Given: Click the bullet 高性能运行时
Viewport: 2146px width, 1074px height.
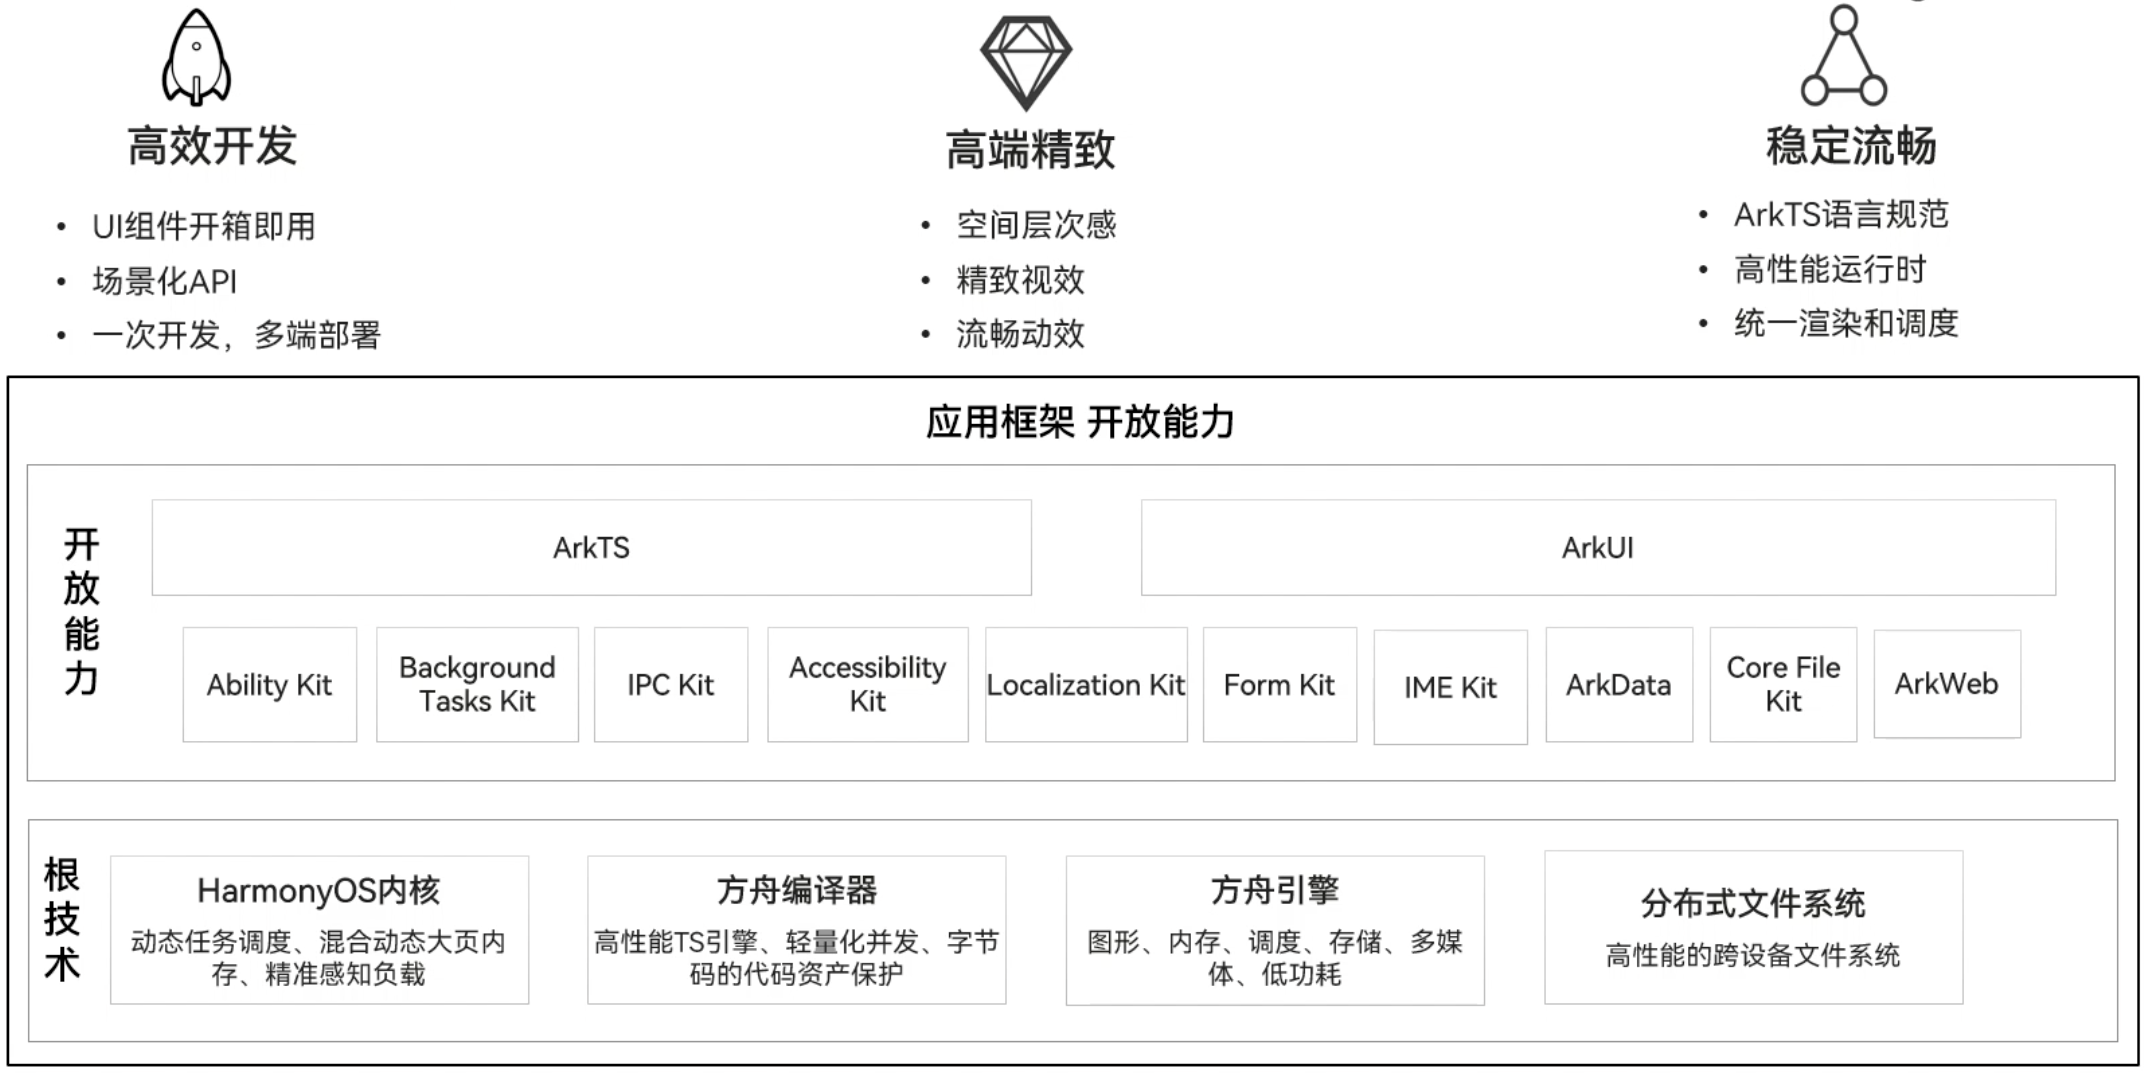Looking at the screenshot, I should coord(1830,270).
